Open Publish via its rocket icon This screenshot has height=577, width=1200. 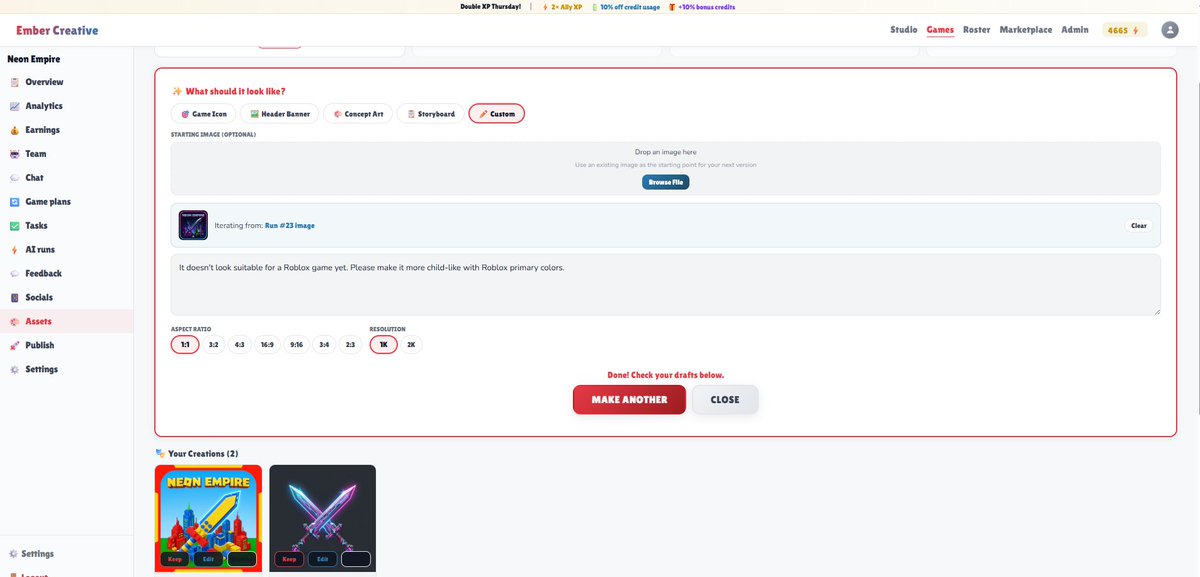[x=15, y=346]
